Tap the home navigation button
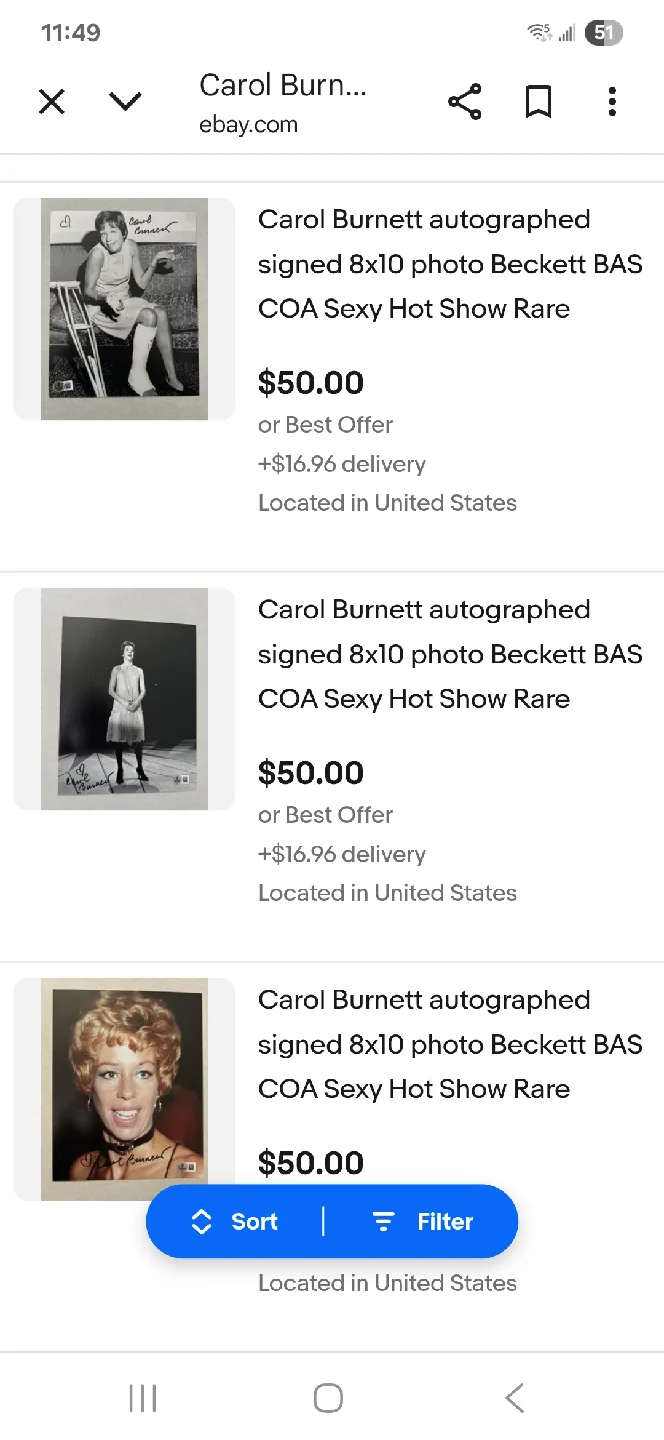The image size is (664, 1440). pos(328,1398)
